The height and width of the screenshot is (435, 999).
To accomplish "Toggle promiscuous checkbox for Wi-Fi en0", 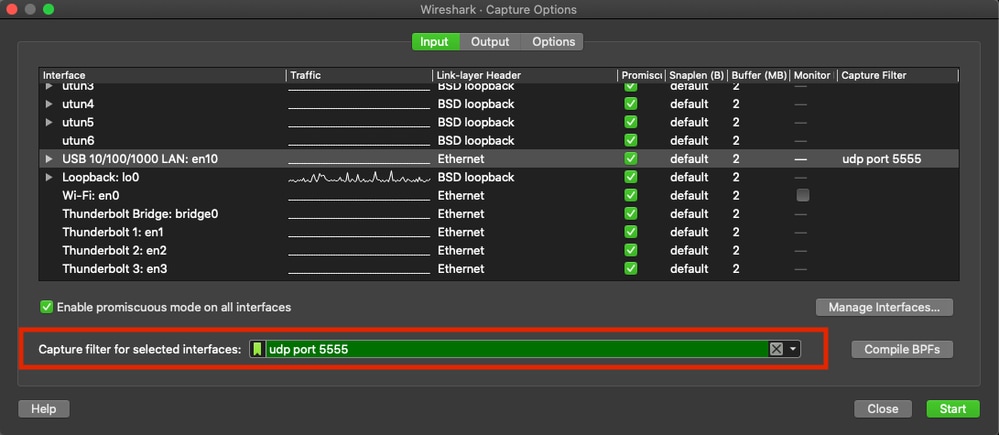I will pyautogui.click(x=630, y=196).
